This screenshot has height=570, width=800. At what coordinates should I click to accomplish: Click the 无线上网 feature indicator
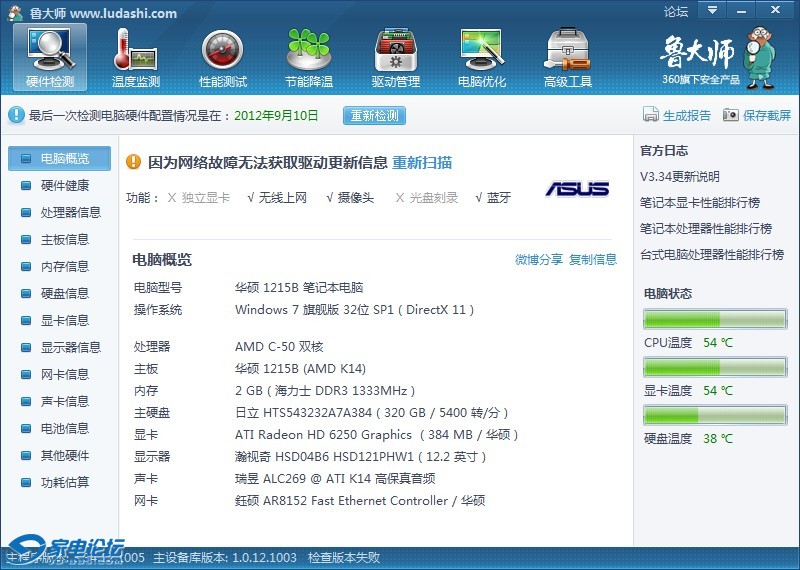[x=277, y=198]
